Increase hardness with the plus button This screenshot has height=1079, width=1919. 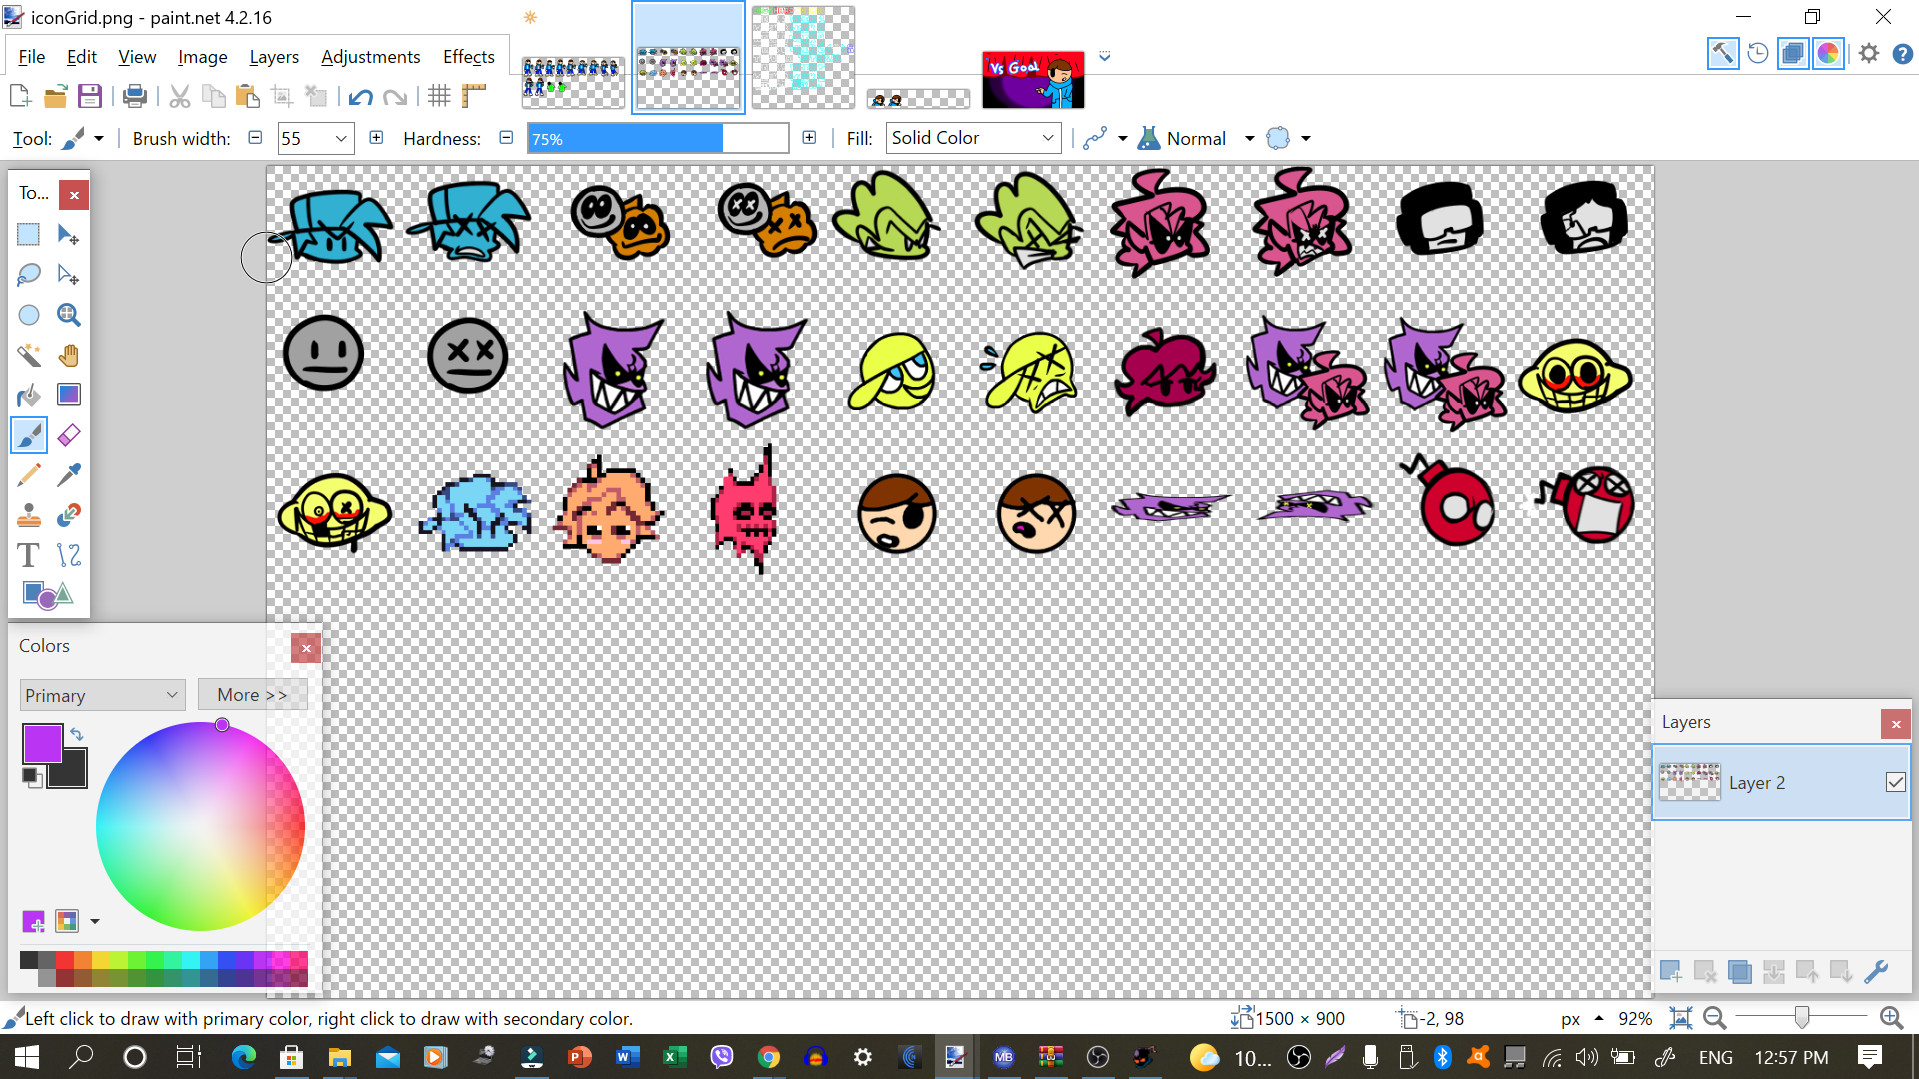[809, 138]
